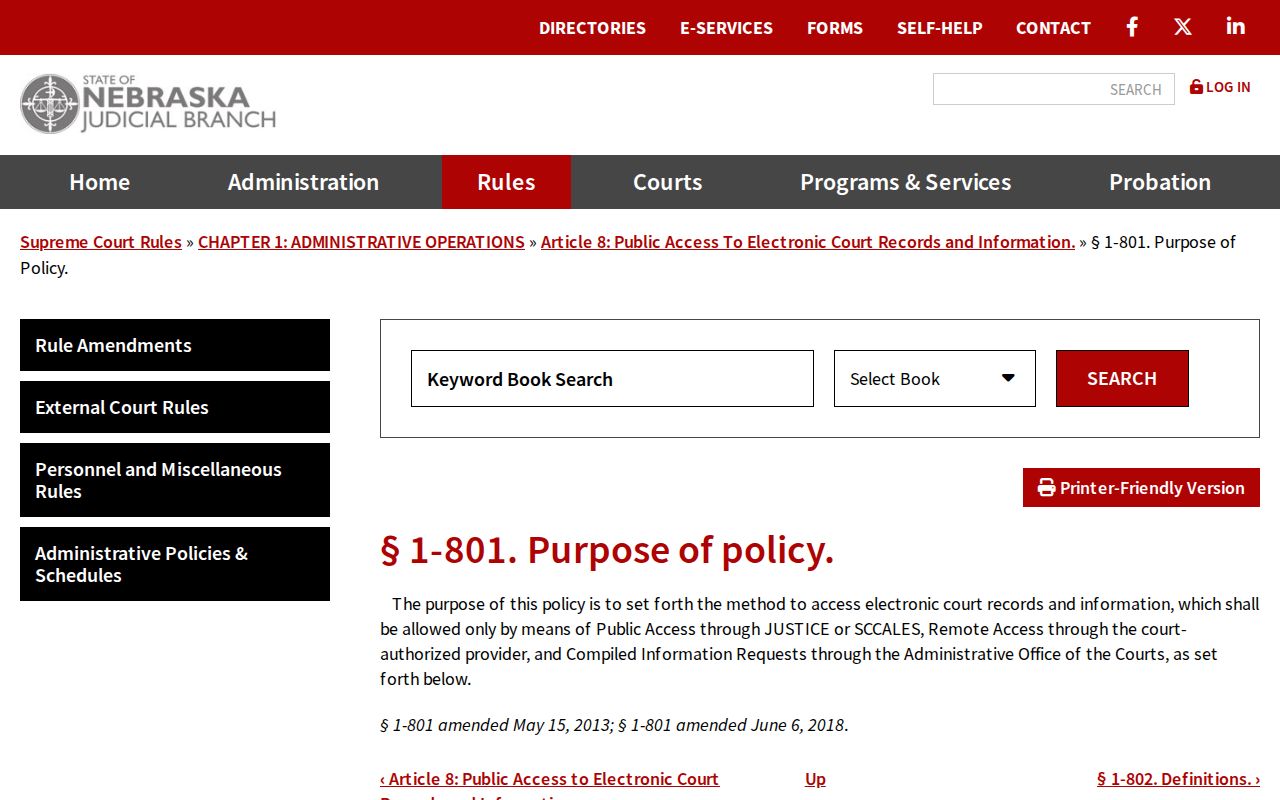
Task: Go to next § 1-802 Definitions
Action: tap(1178, 779)
